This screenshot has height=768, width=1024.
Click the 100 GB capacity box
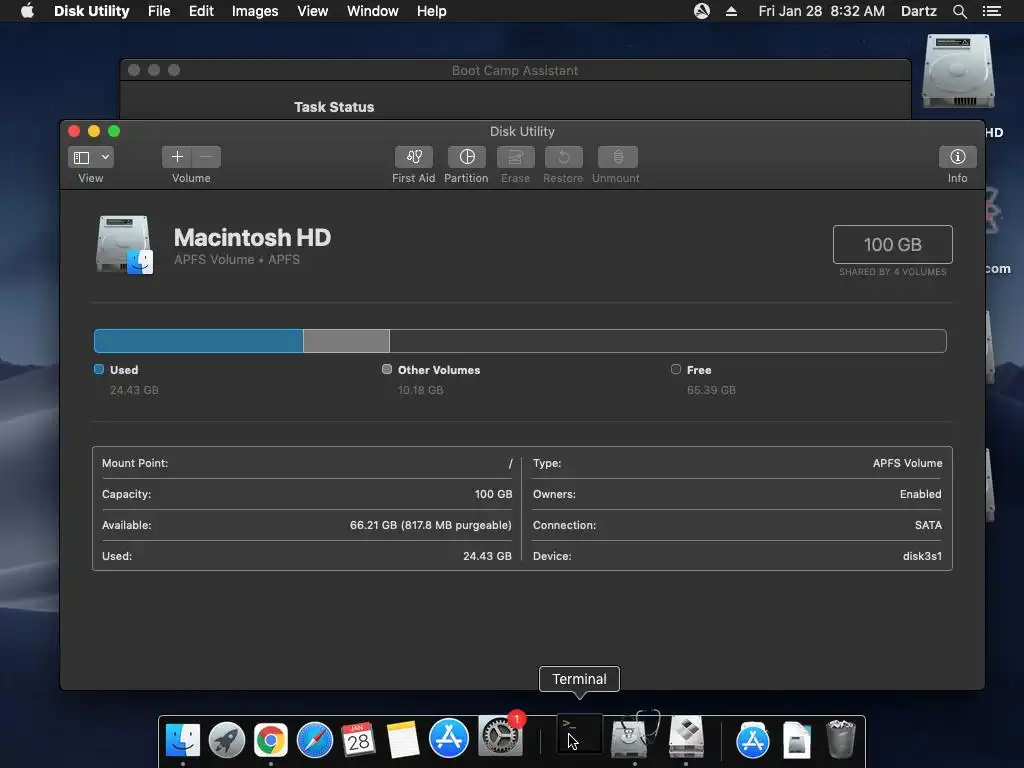(893, 244)
